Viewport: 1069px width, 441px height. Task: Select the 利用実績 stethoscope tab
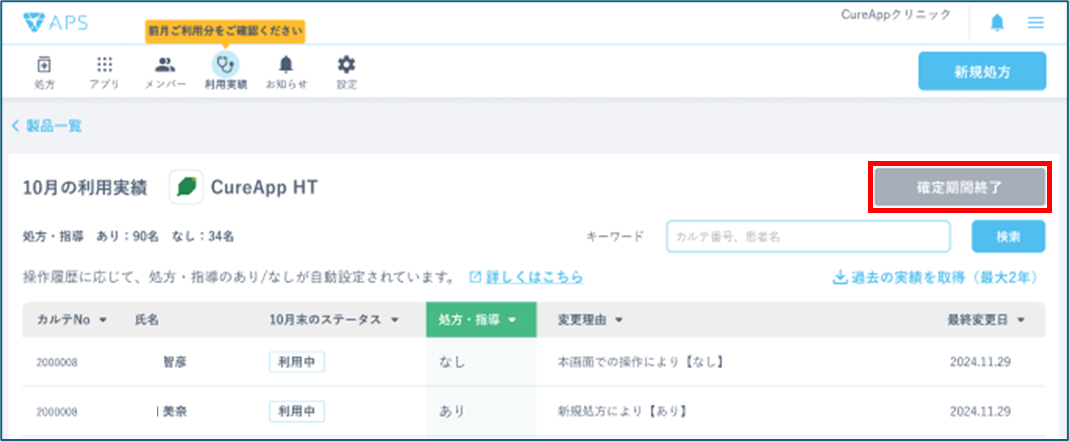coord(225,72)
